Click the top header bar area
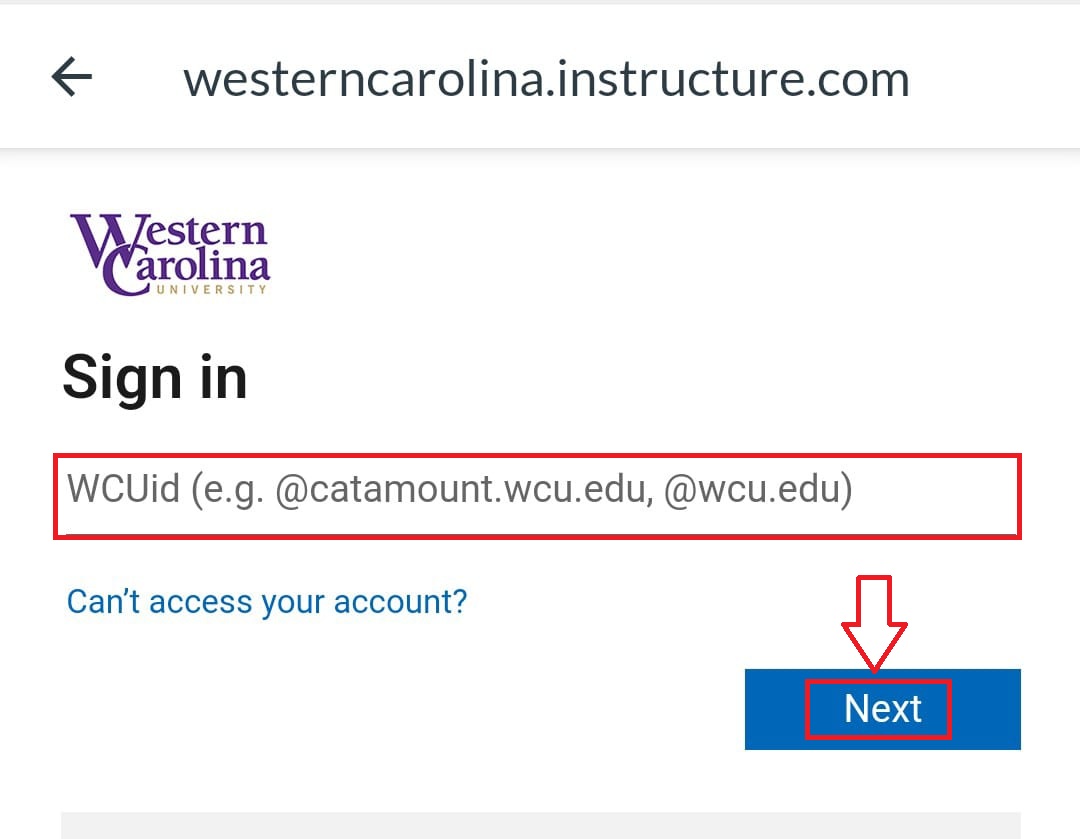 tap(540, 76)
